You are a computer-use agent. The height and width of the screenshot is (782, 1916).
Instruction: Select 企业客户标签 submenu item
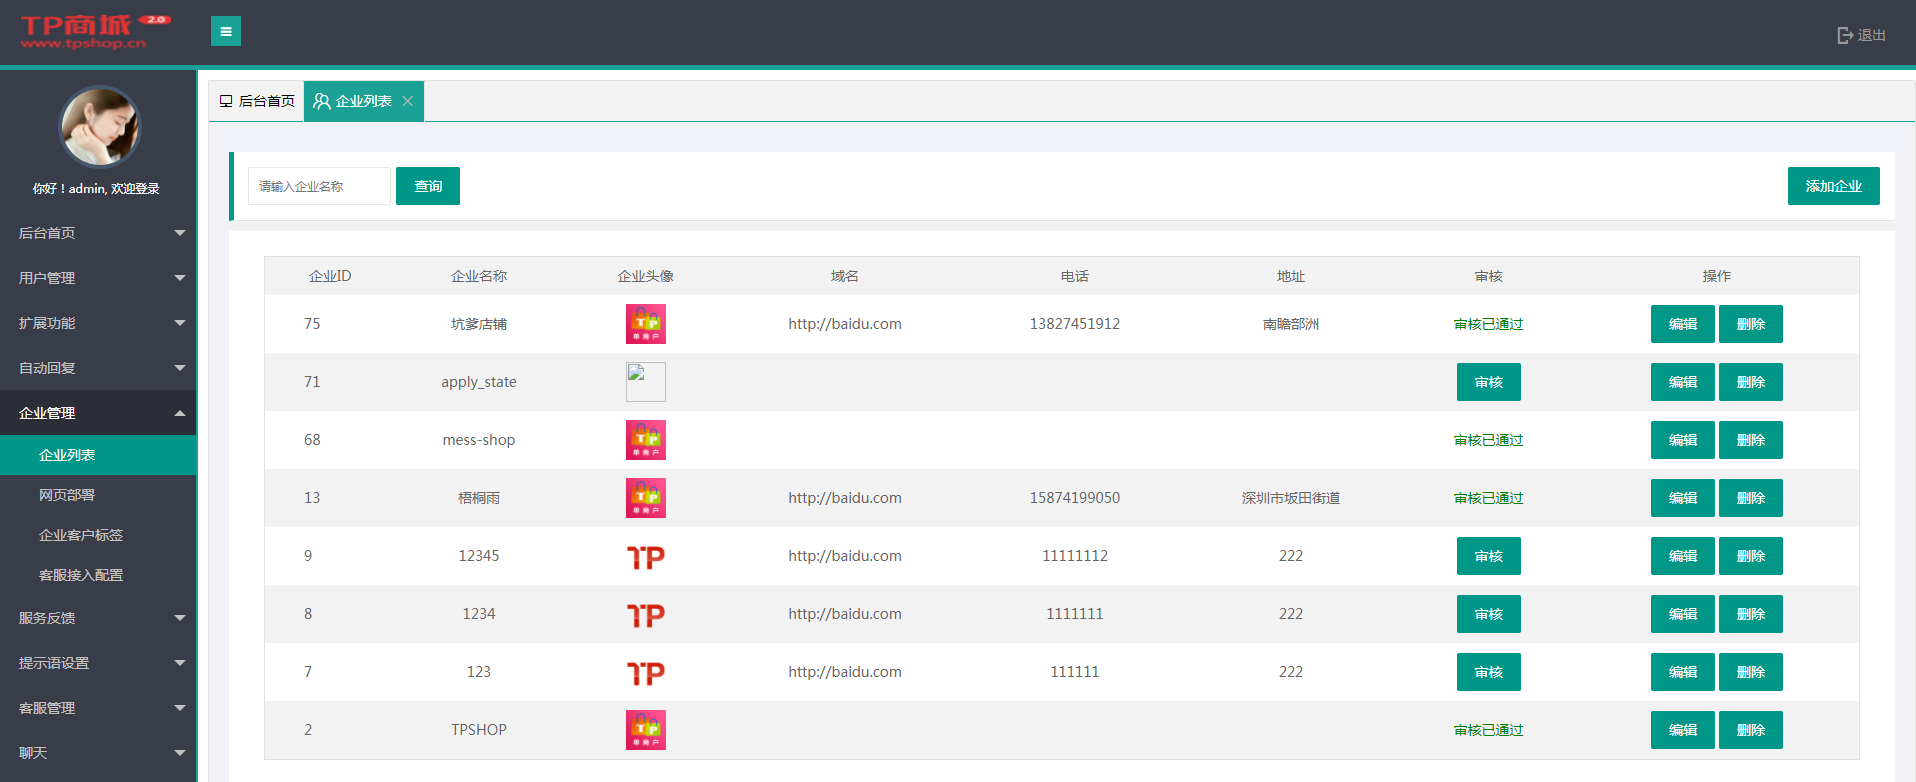coord(81,535)
